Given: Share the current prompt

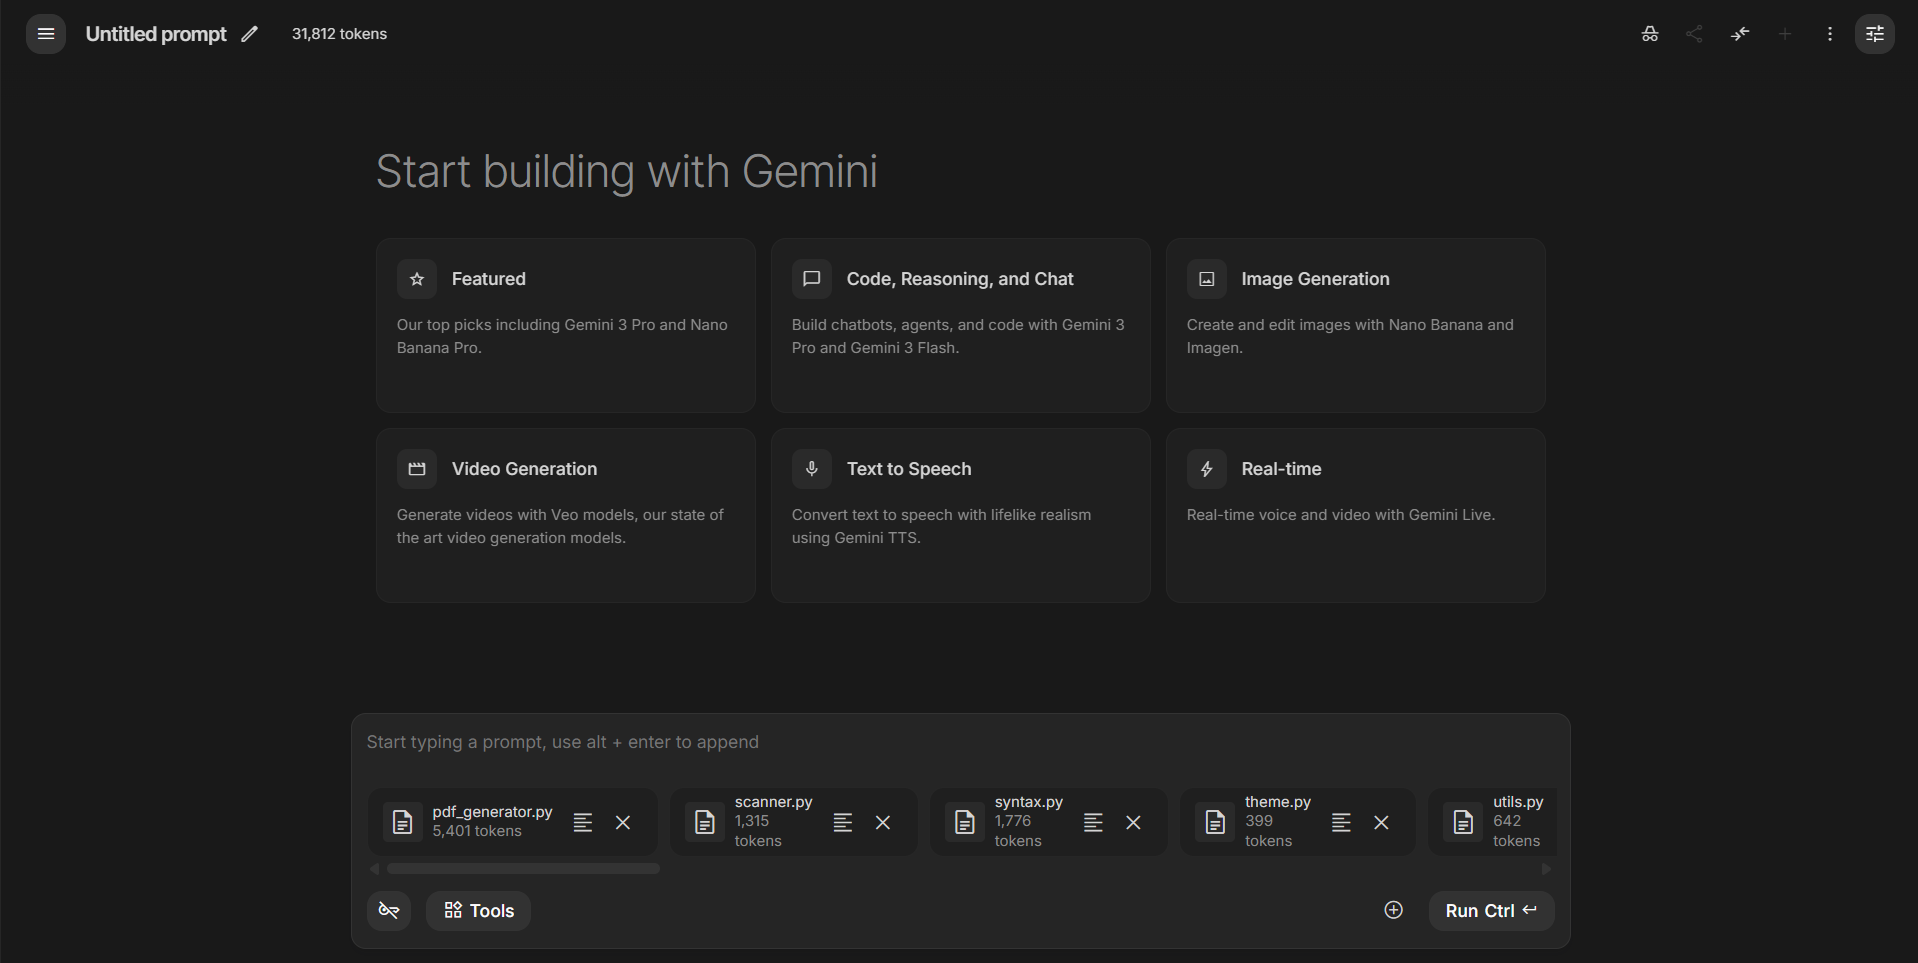Looking at the screenshot, I should click(x=1695, y=33).
